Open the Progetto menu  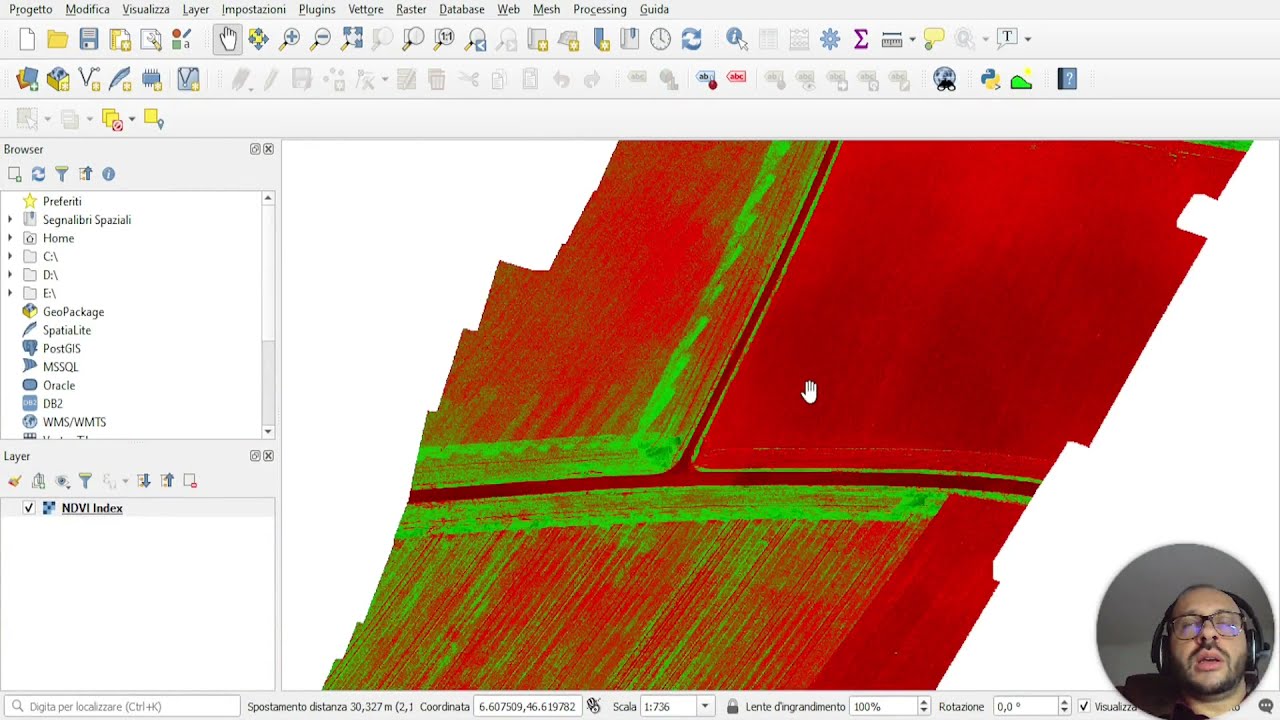click(31, 9)
